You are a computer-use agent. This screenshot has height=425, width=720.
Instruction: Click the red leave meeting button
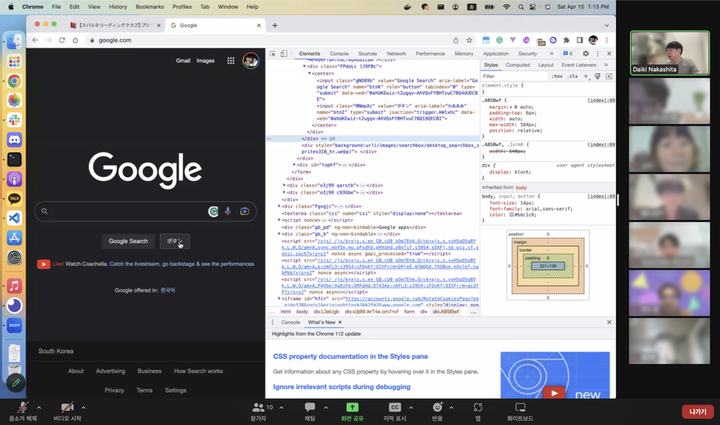pos(698,412)
